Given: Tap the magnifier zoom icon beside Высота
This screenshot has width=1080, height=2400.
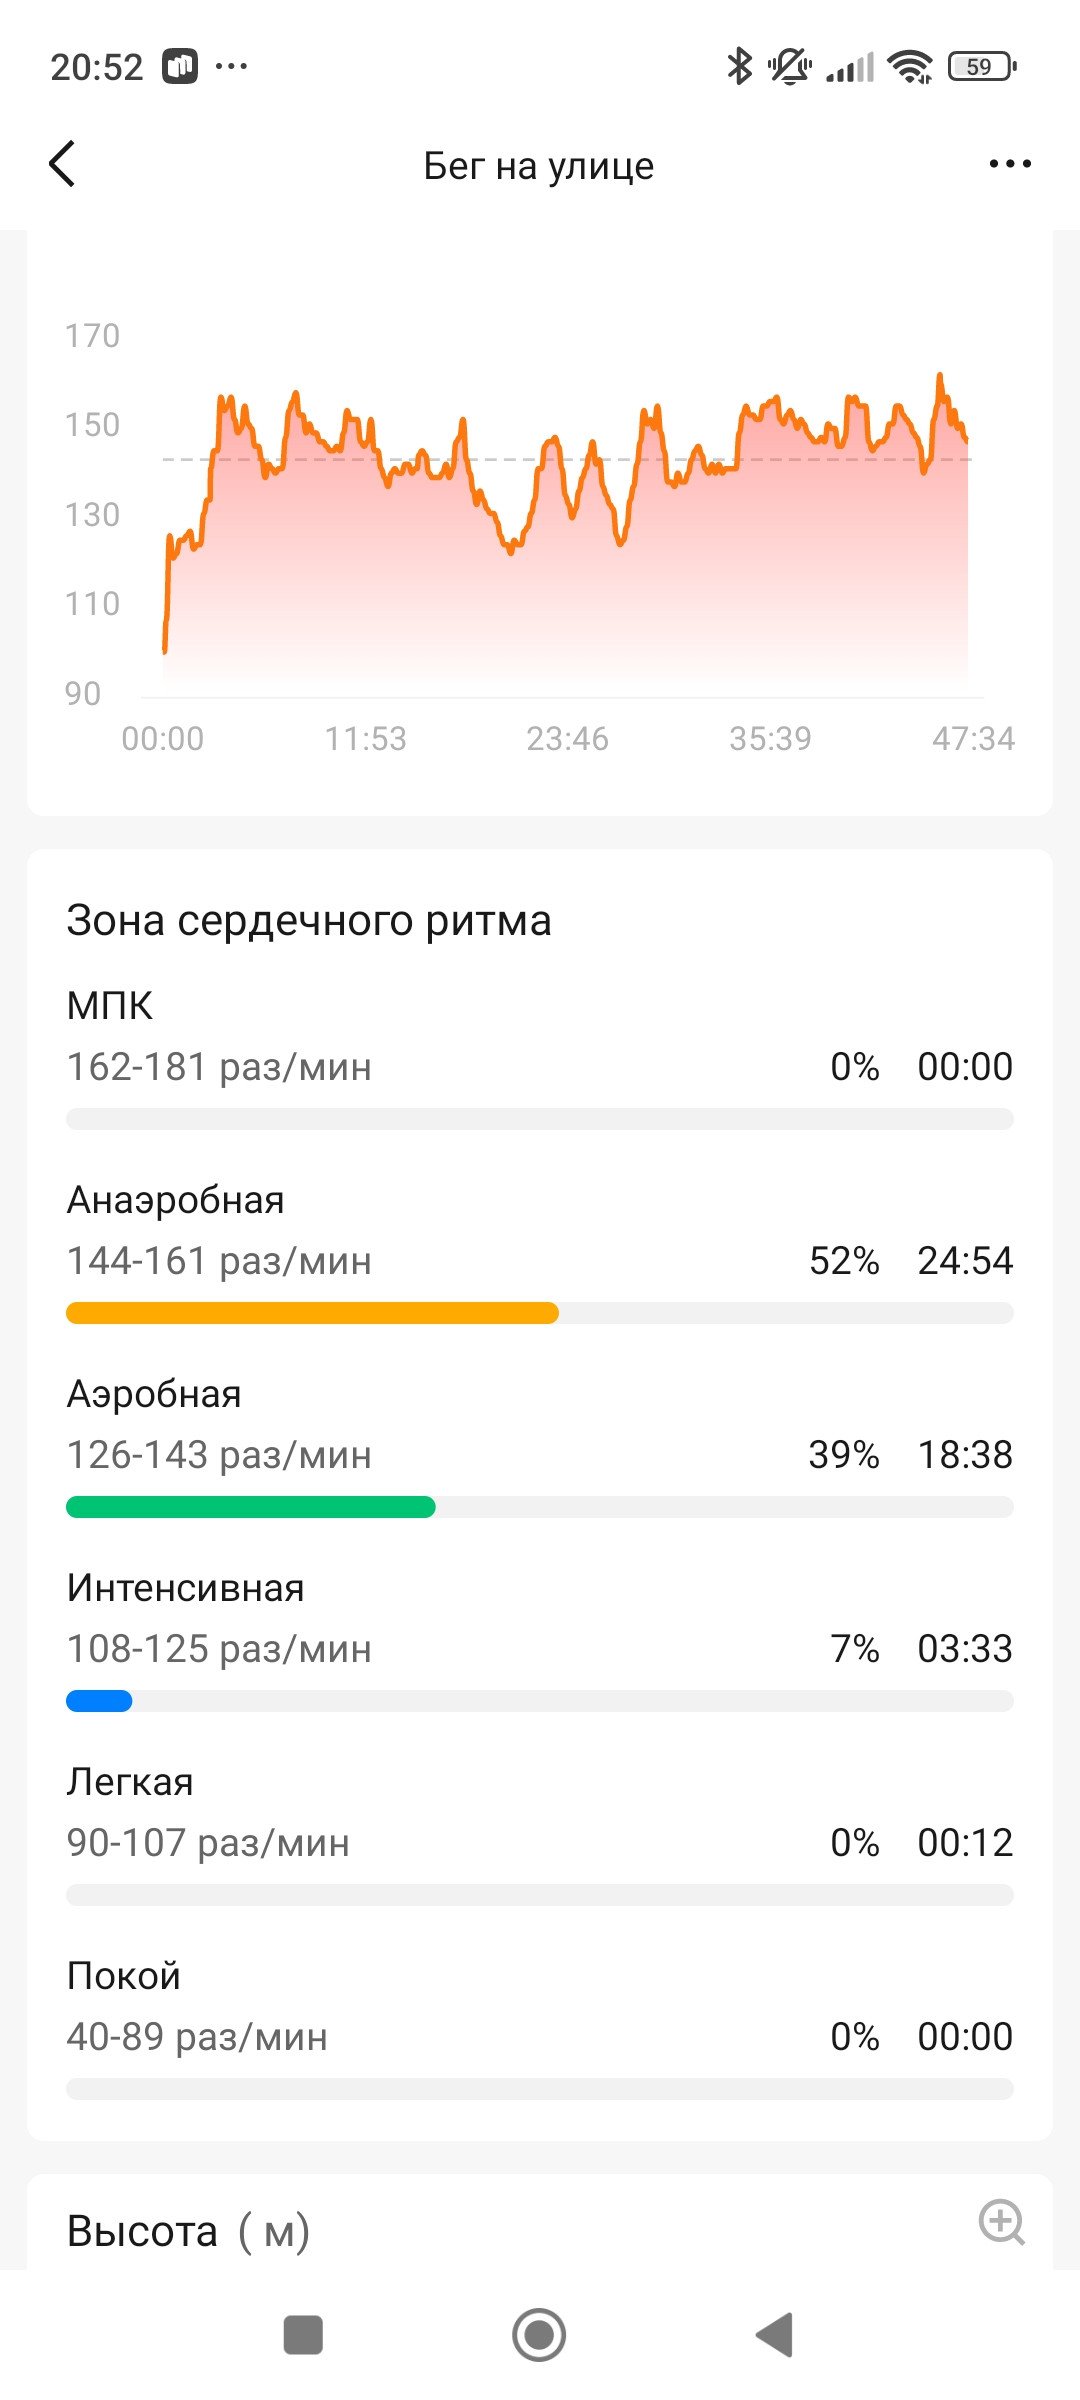Looking at the screenshot, I should (1001, 2222).
